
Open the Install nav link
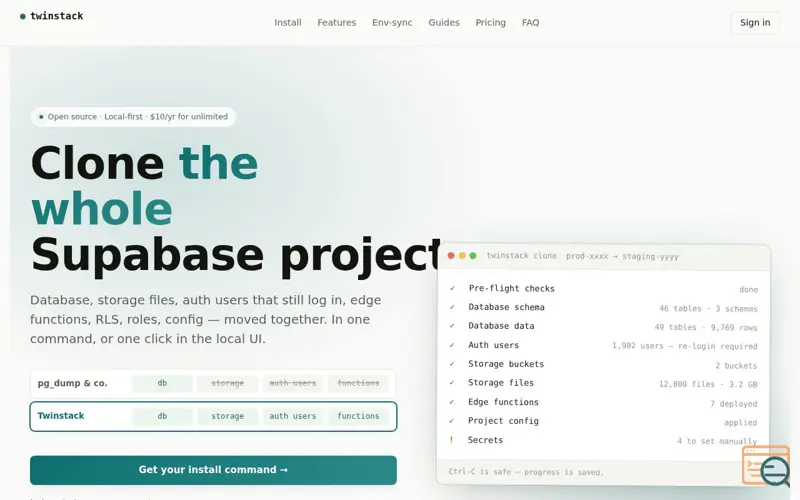tap(288, 22)
